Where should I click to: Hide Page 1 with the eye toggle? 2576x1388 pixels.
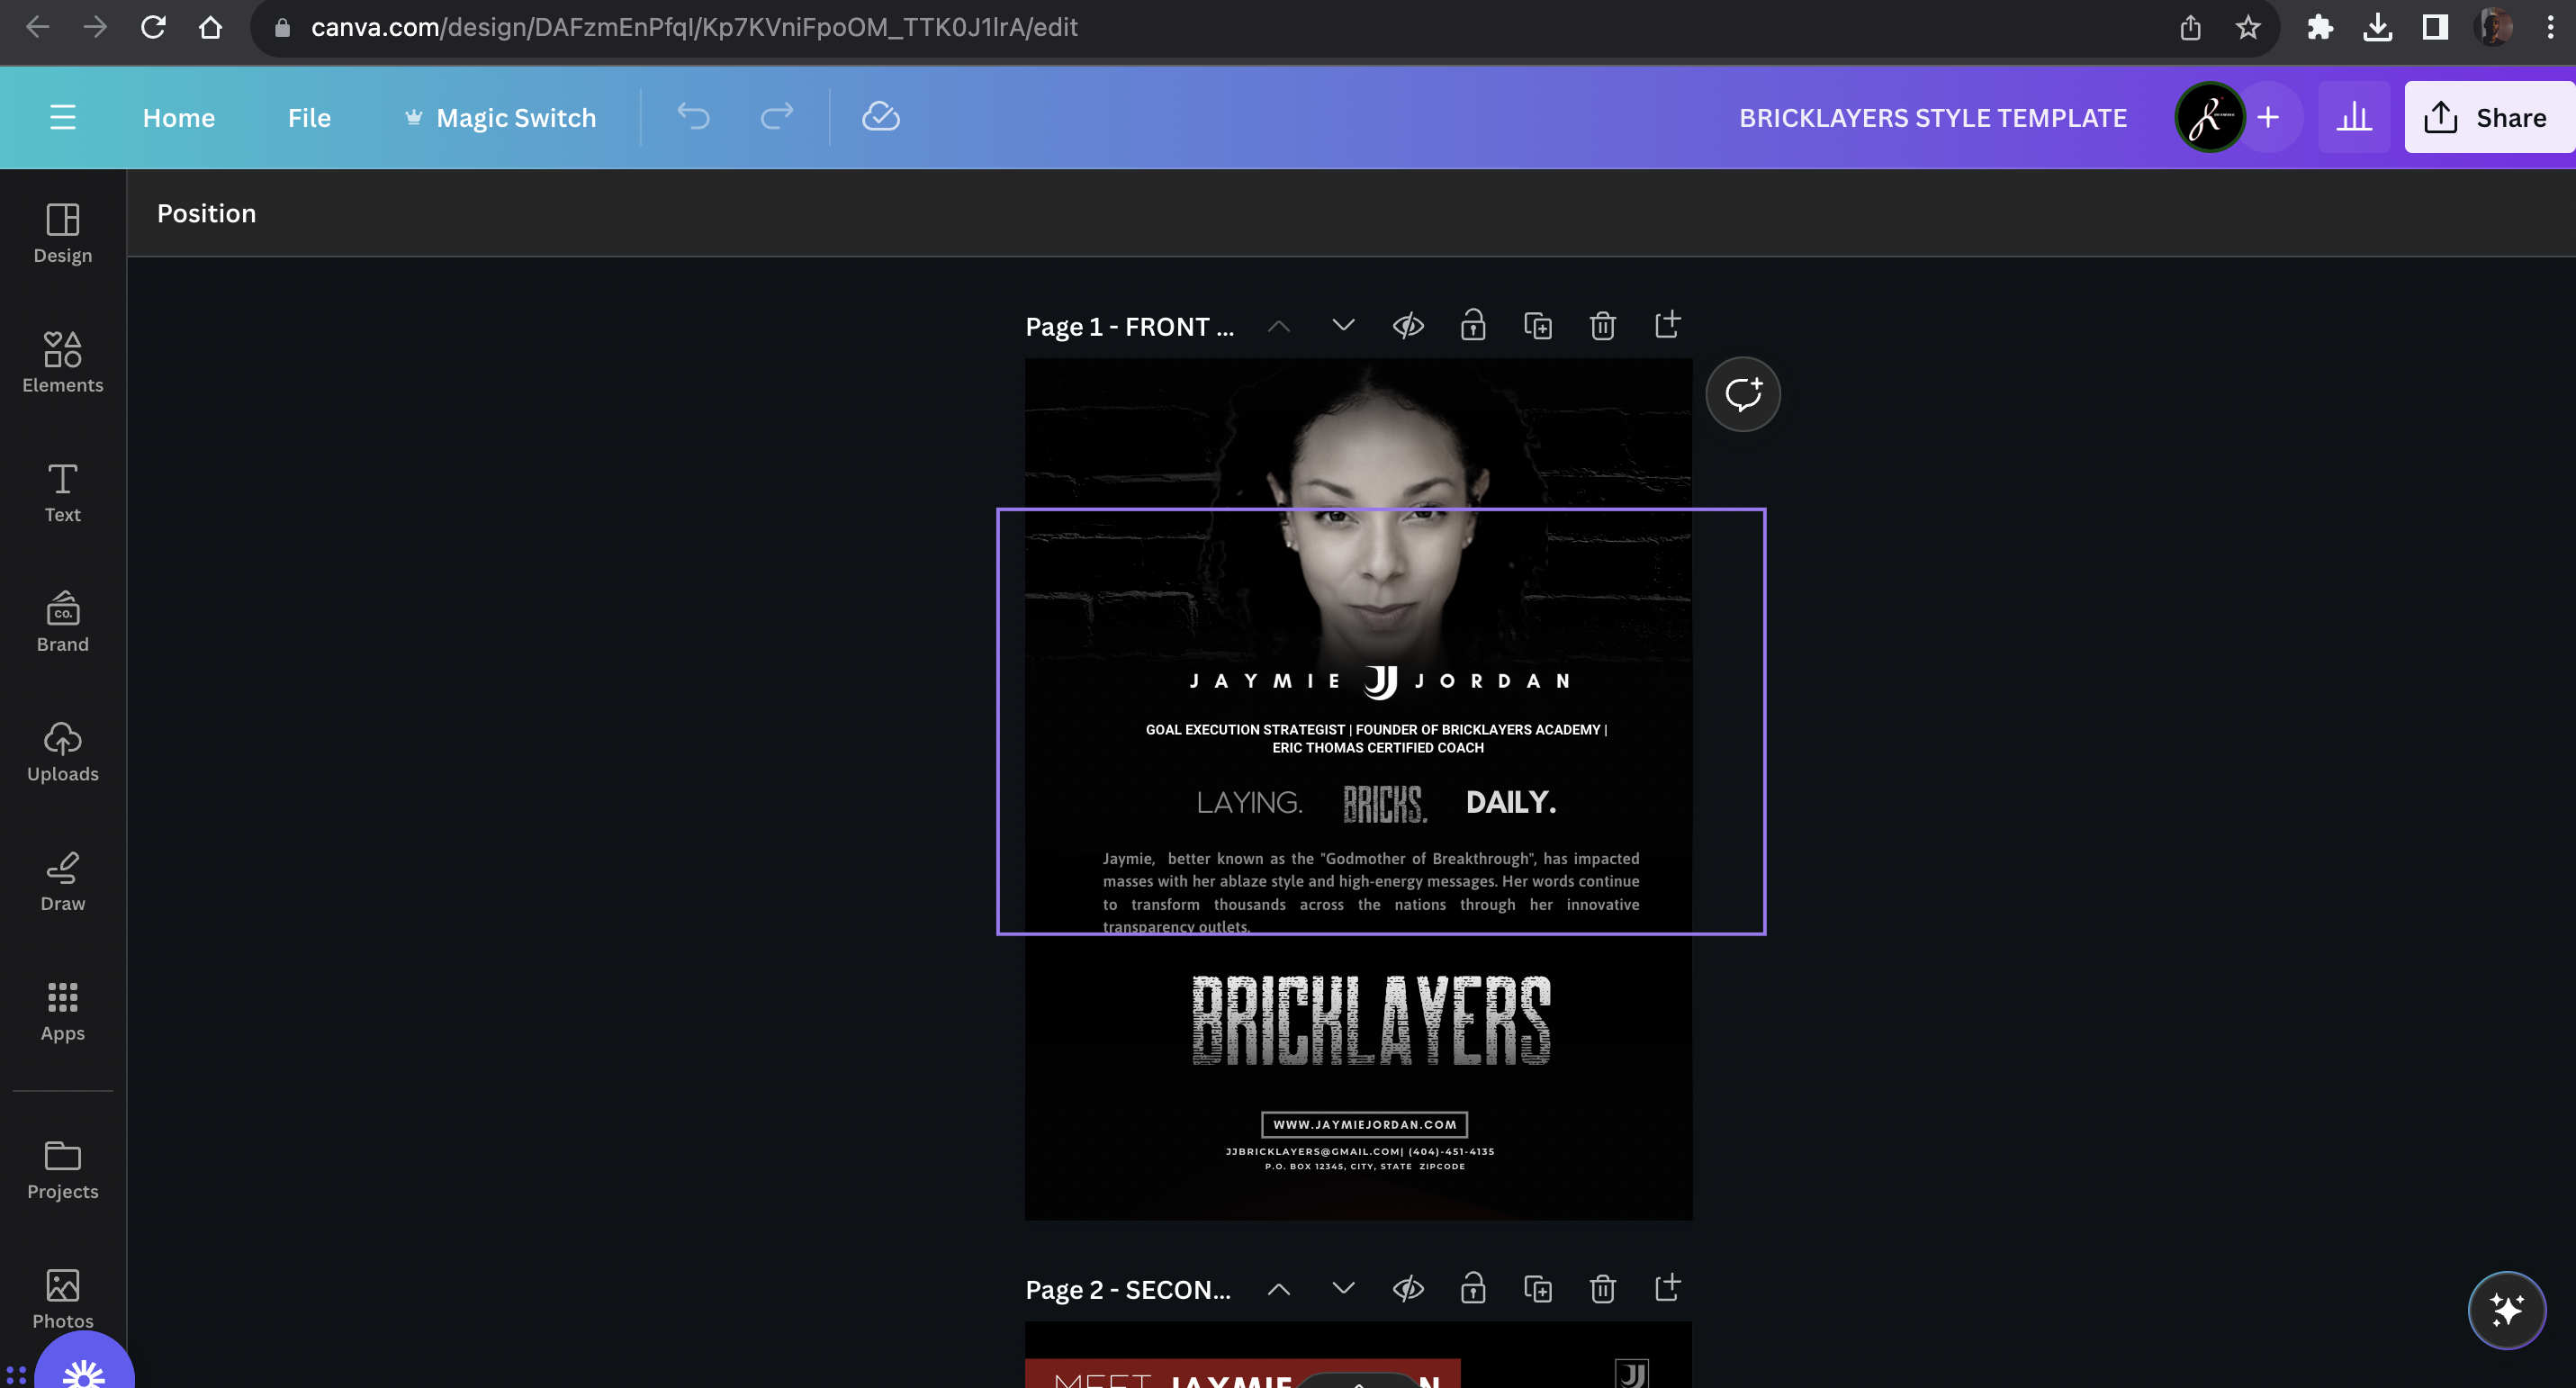[x=1409, y=325]
